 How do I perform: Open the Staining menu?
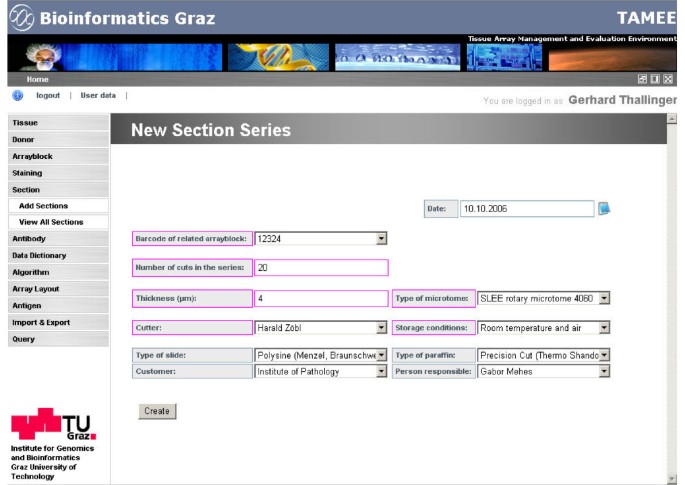tap(58, 173)
